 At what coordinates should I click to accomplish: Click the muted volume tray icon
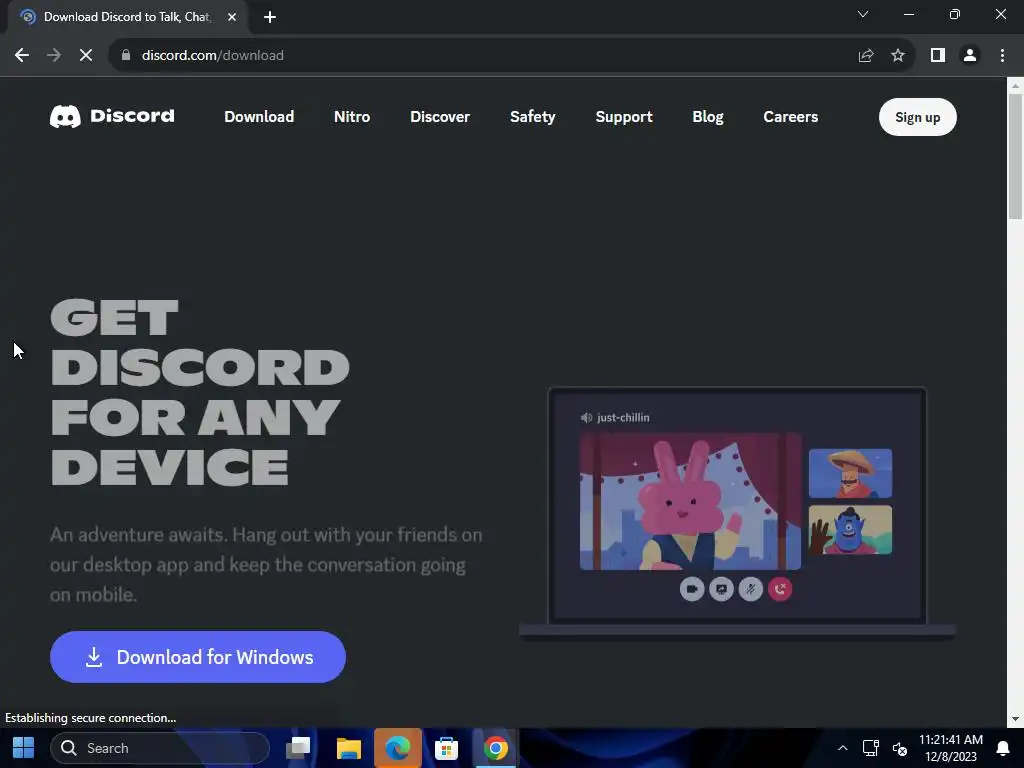point(900,748)
